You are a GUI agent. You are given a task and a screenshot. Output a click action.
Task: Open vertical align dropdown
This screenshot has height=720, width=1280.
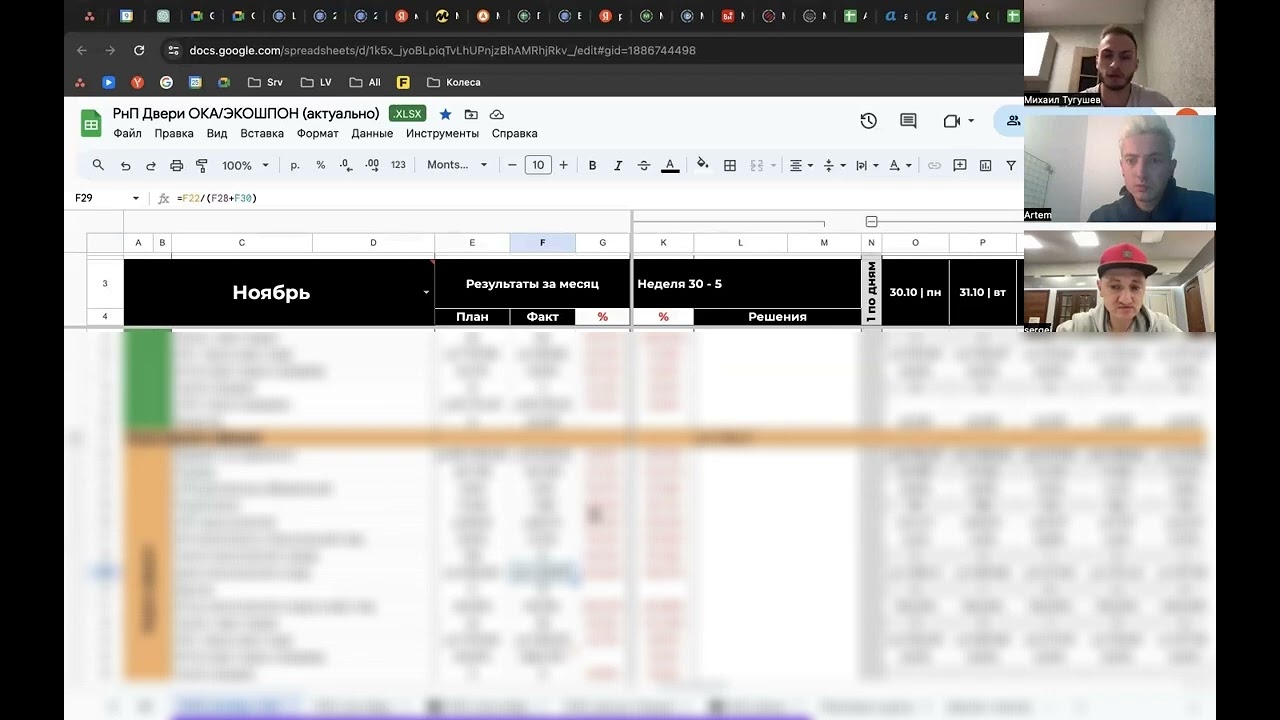click(834, 165)
